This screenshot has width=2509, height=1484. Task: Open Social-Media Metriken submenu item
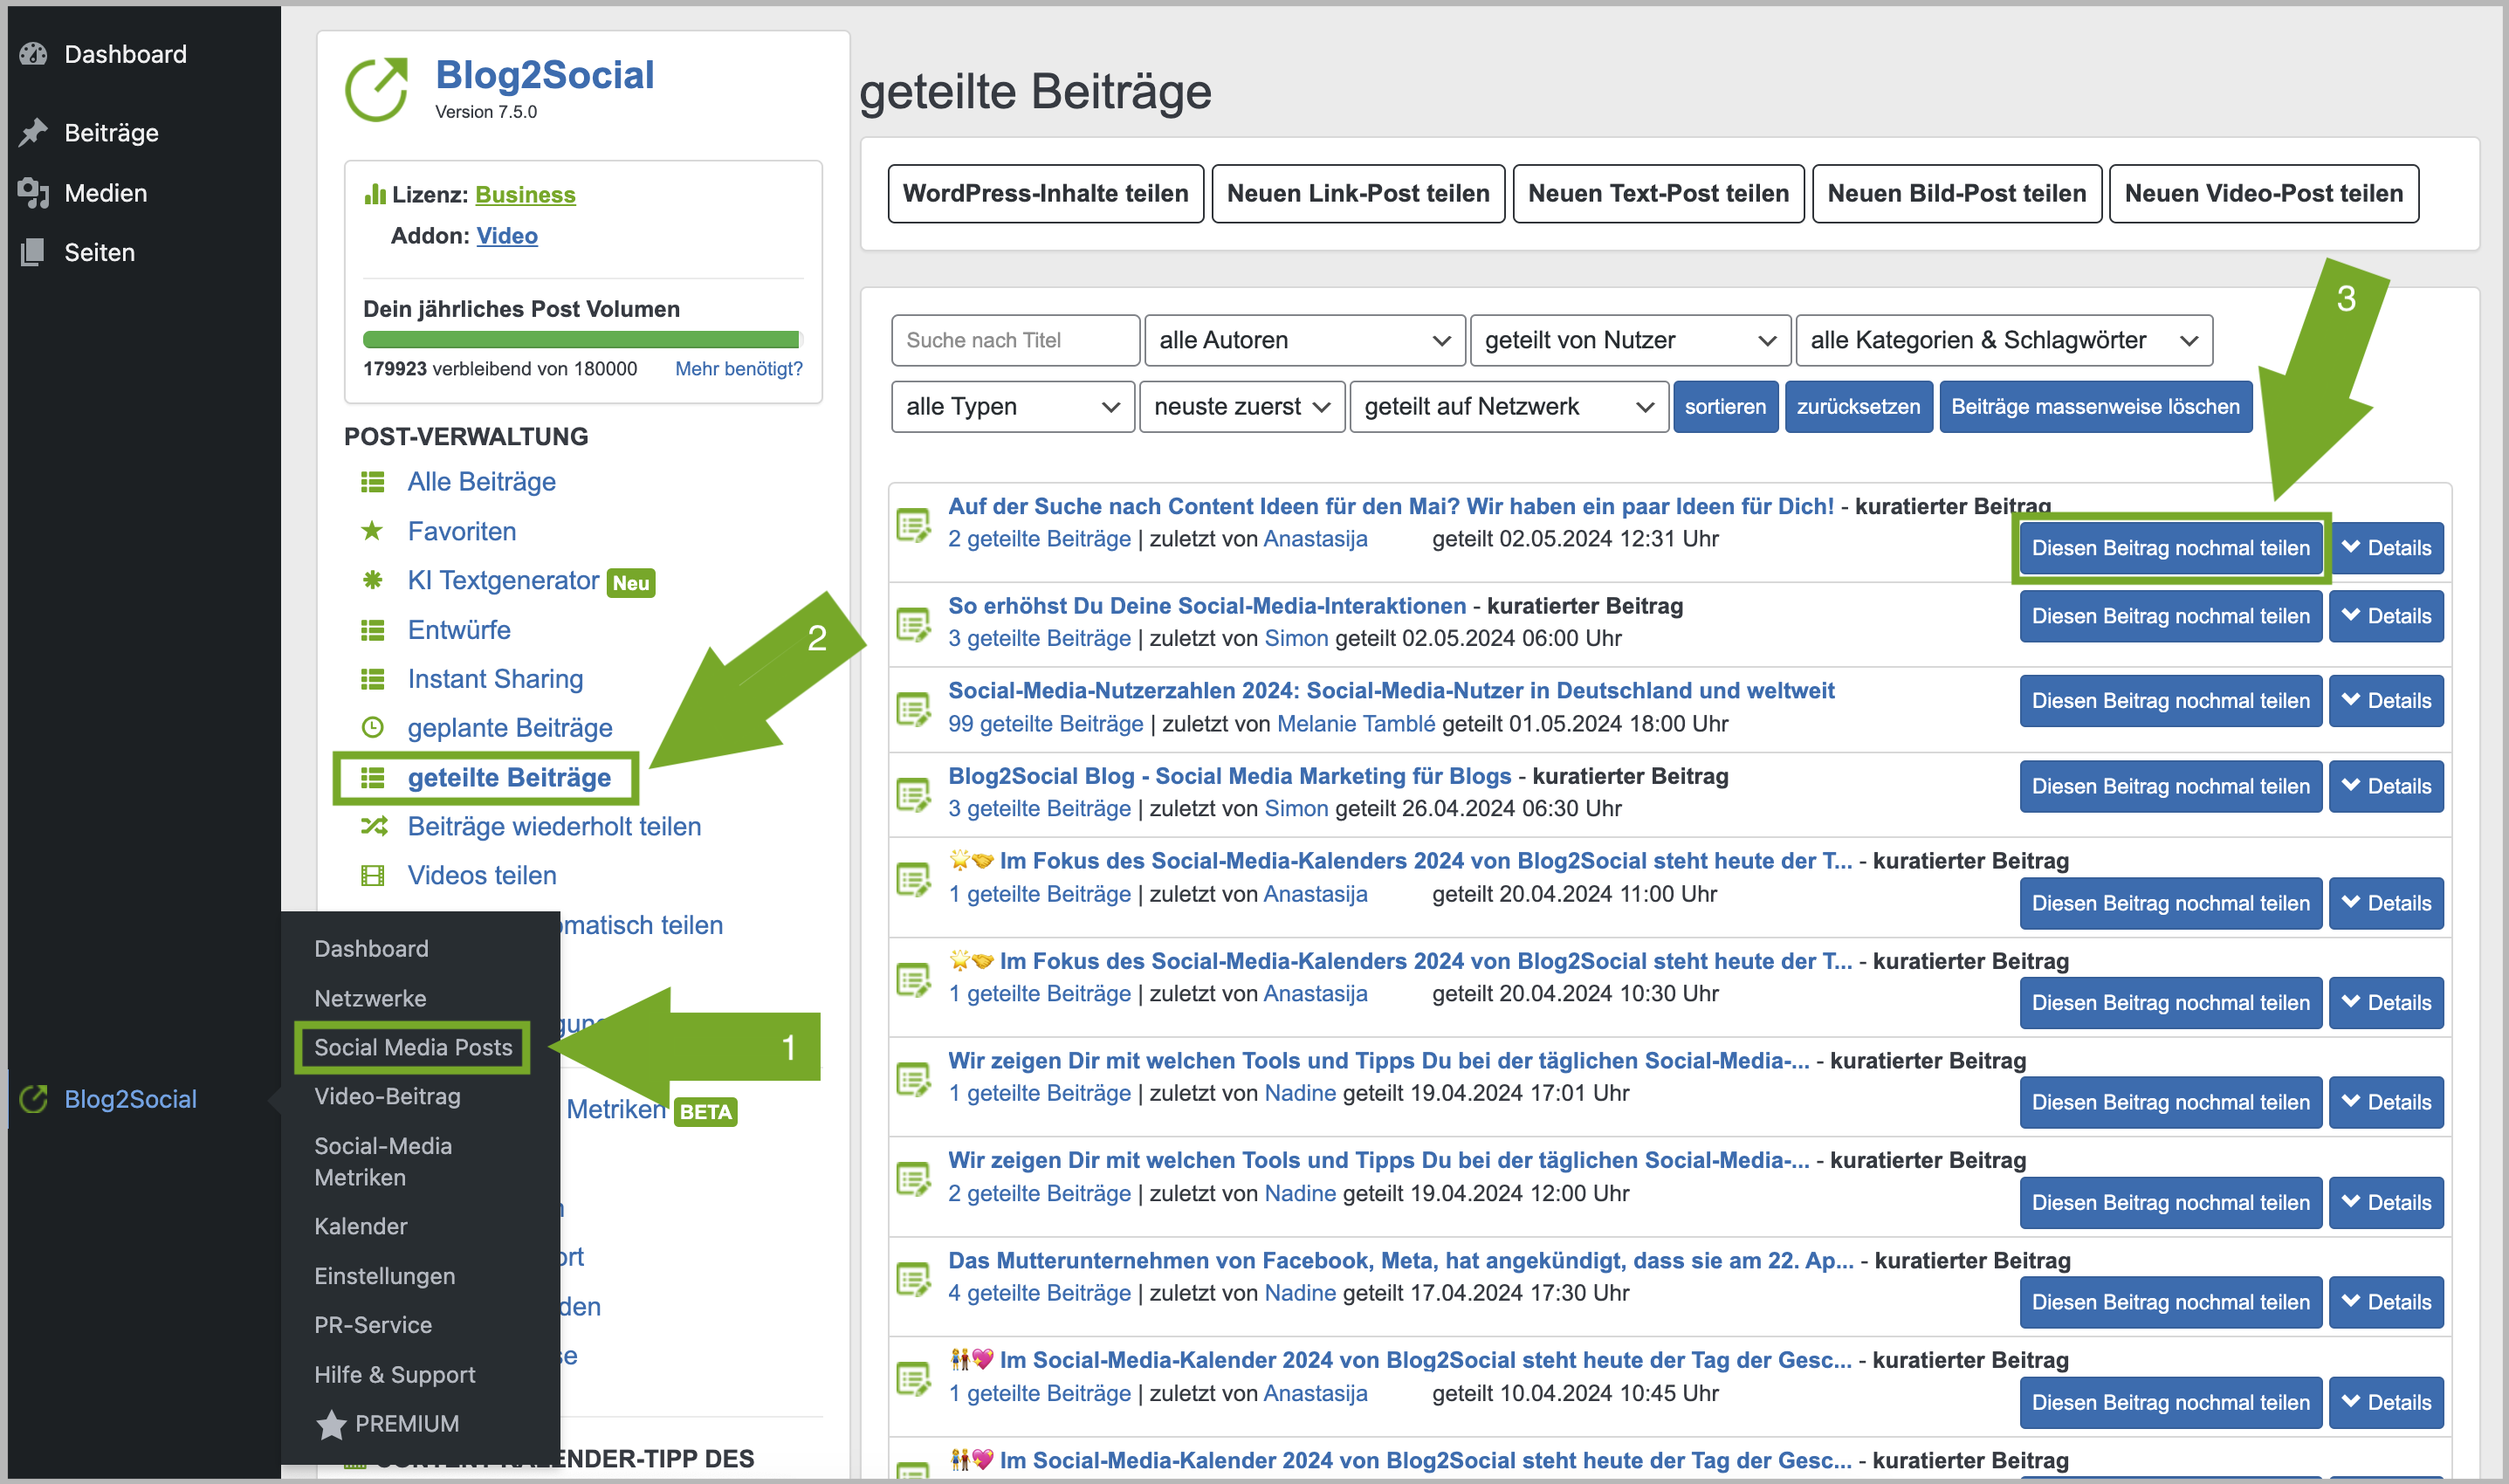click(x=383, y=1161)
